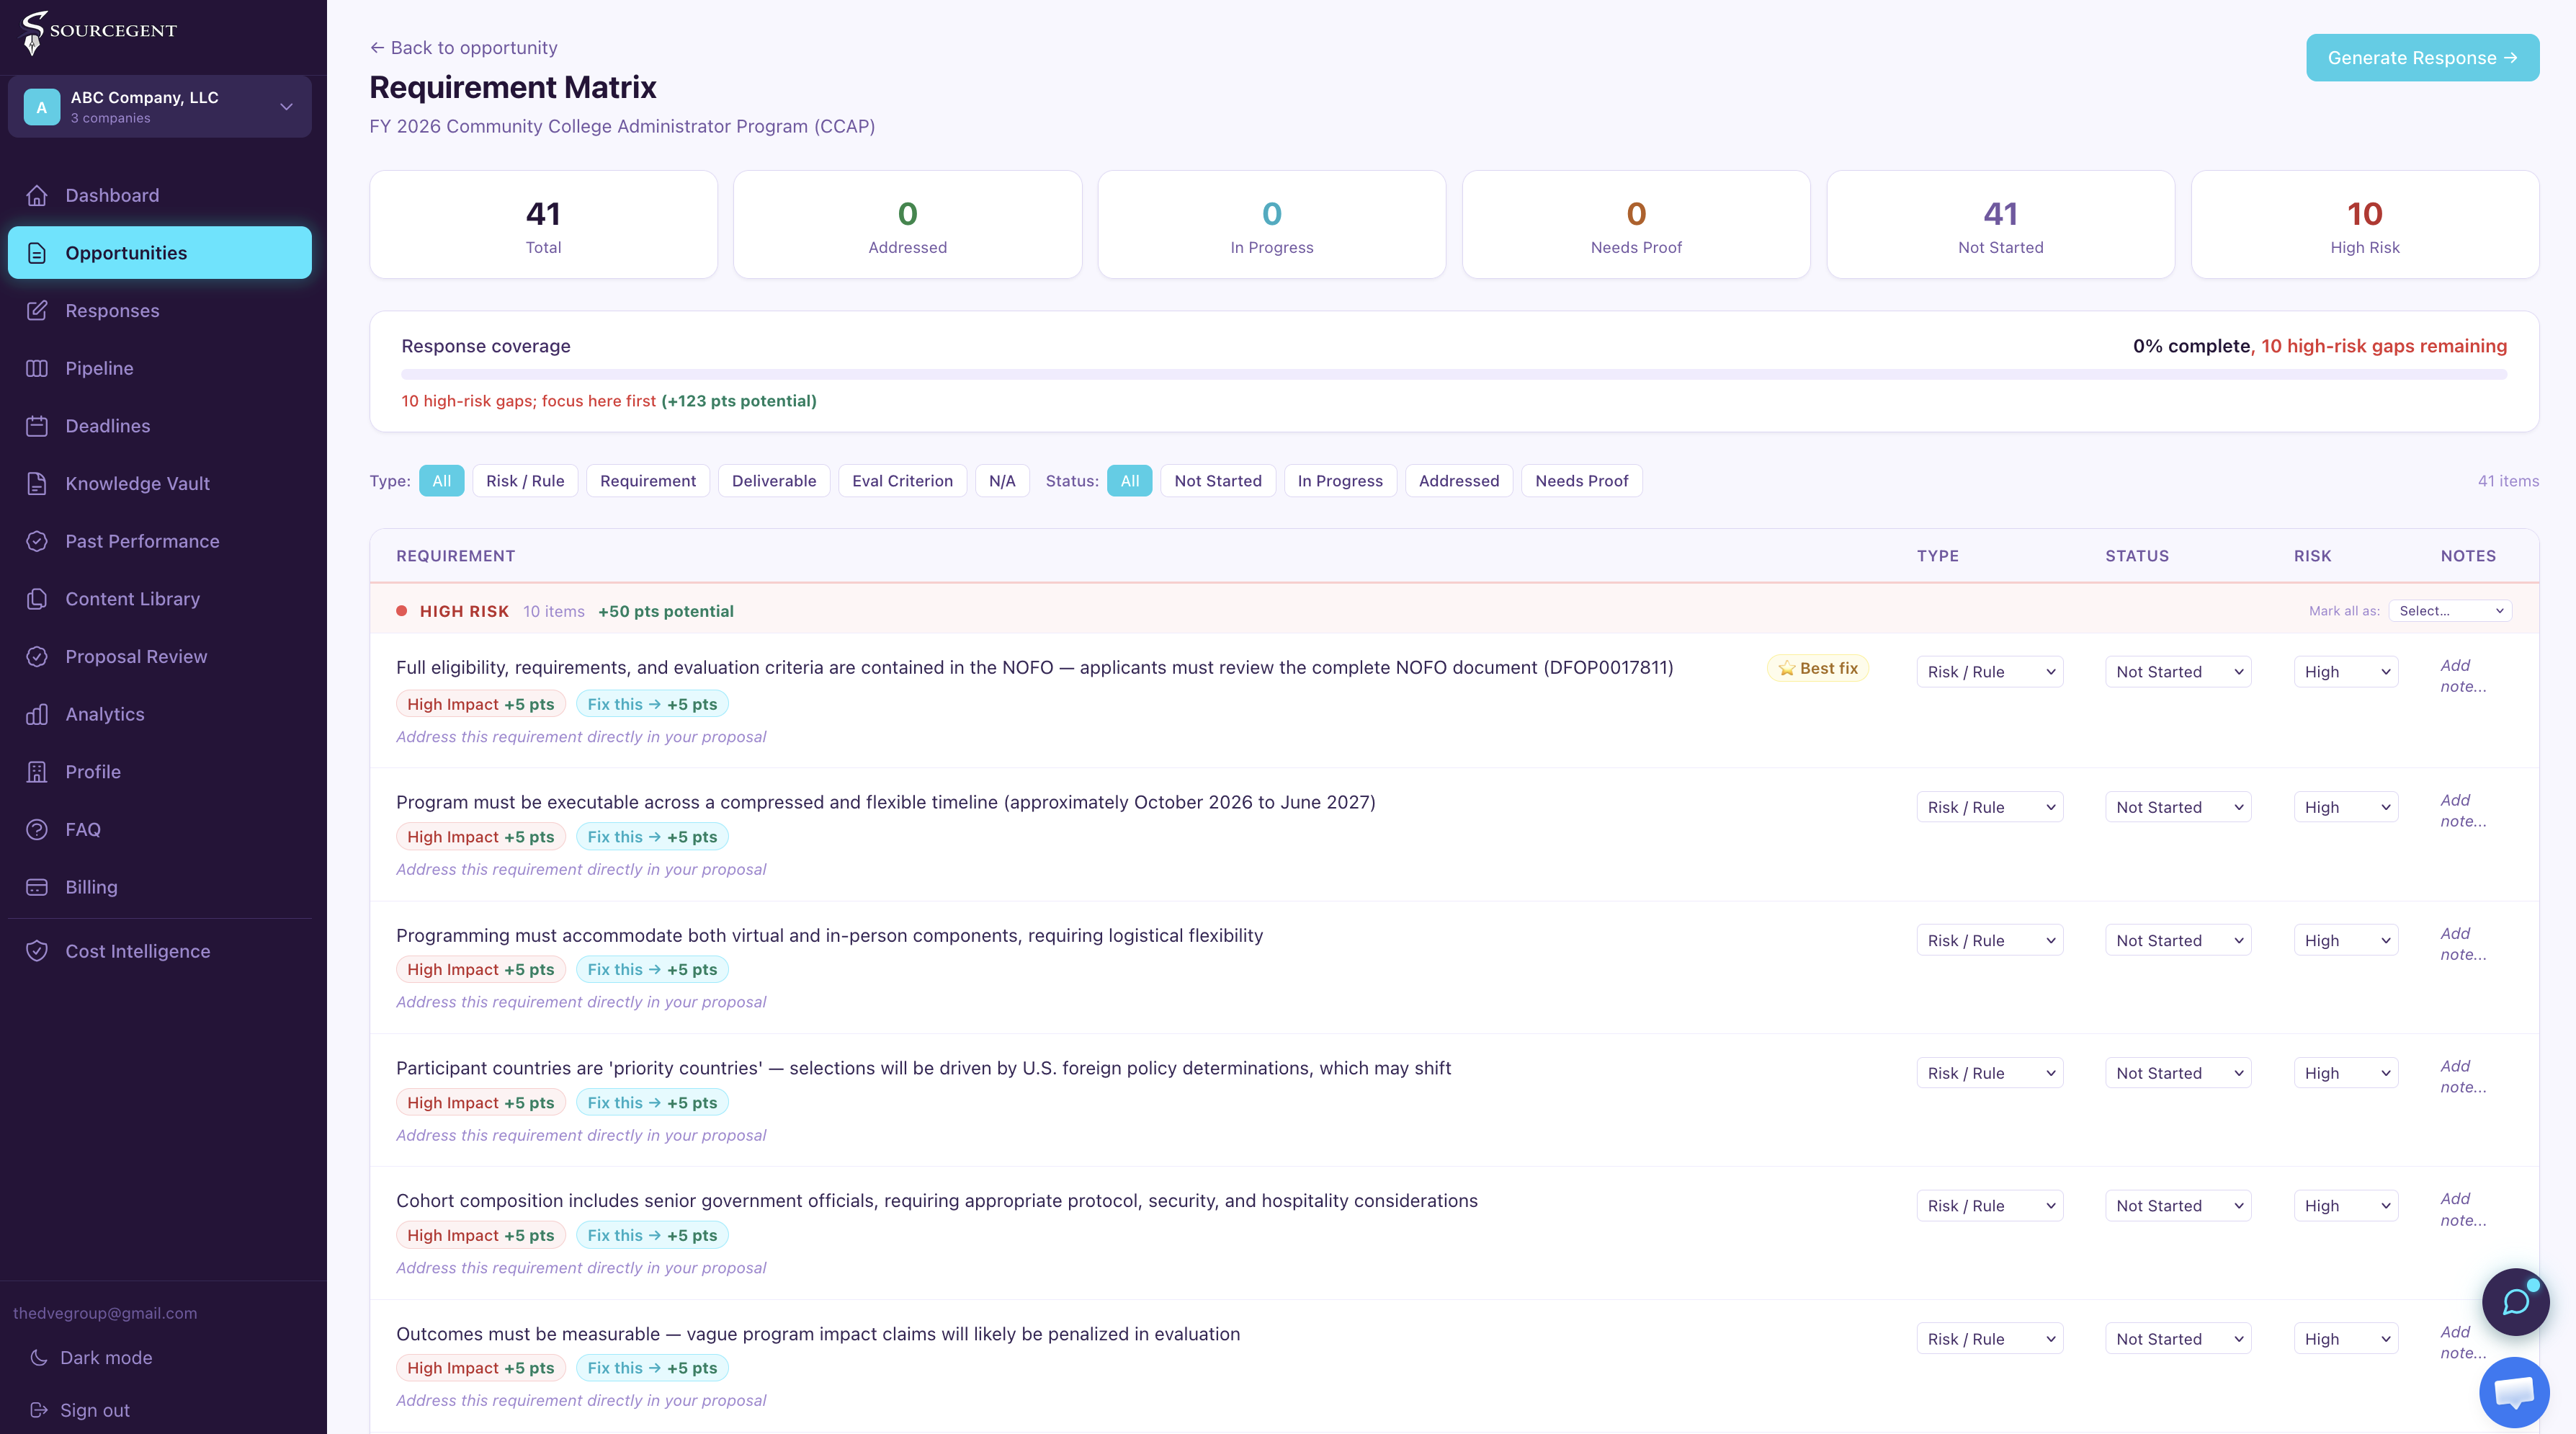Screen dimensions: 2576x1434
Task: Click Sign out
Action: pos(95,1410)
